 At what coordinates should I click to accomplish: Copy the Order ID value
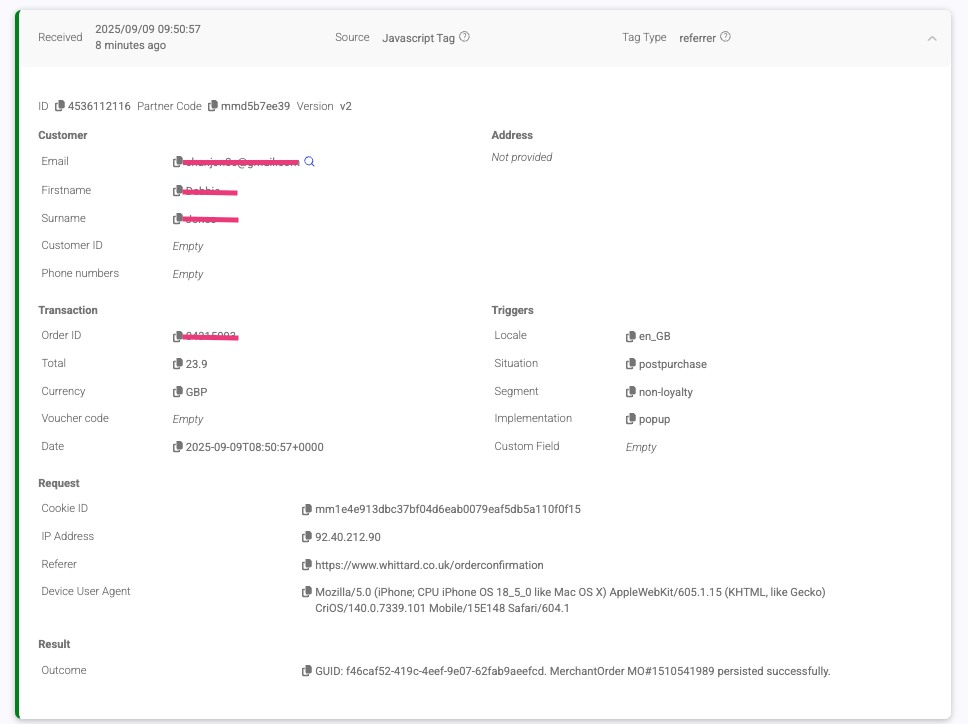point(178,337)
